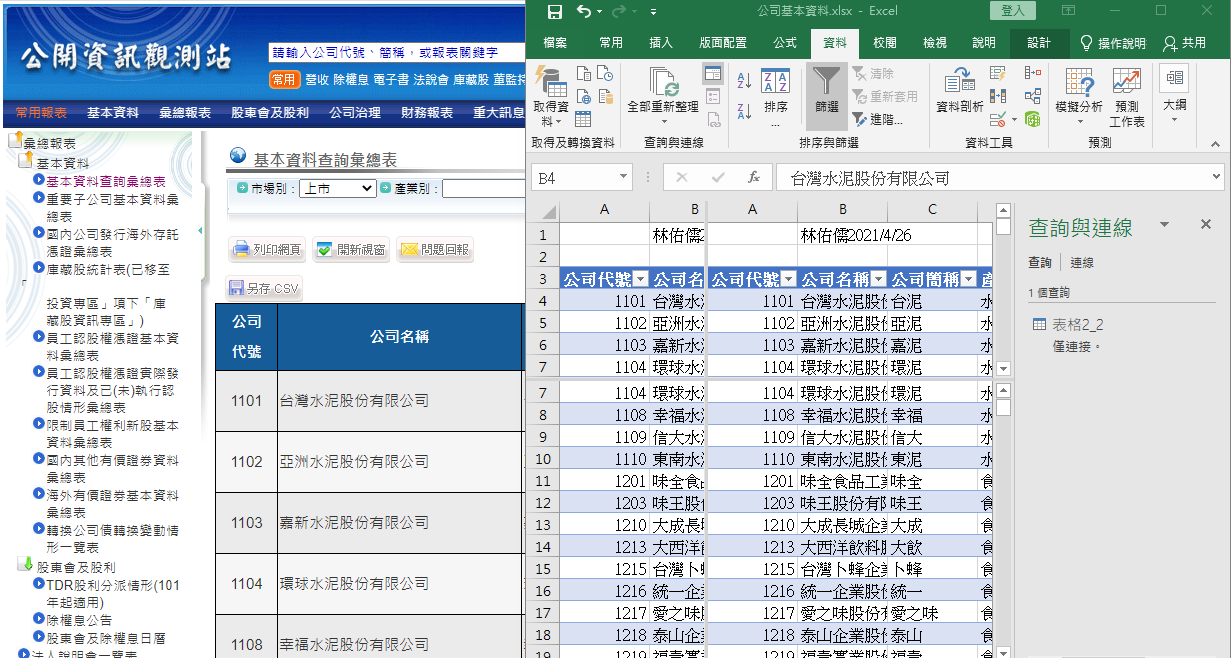Click sidebar link 除權息公告

click(x=79, y=620)
